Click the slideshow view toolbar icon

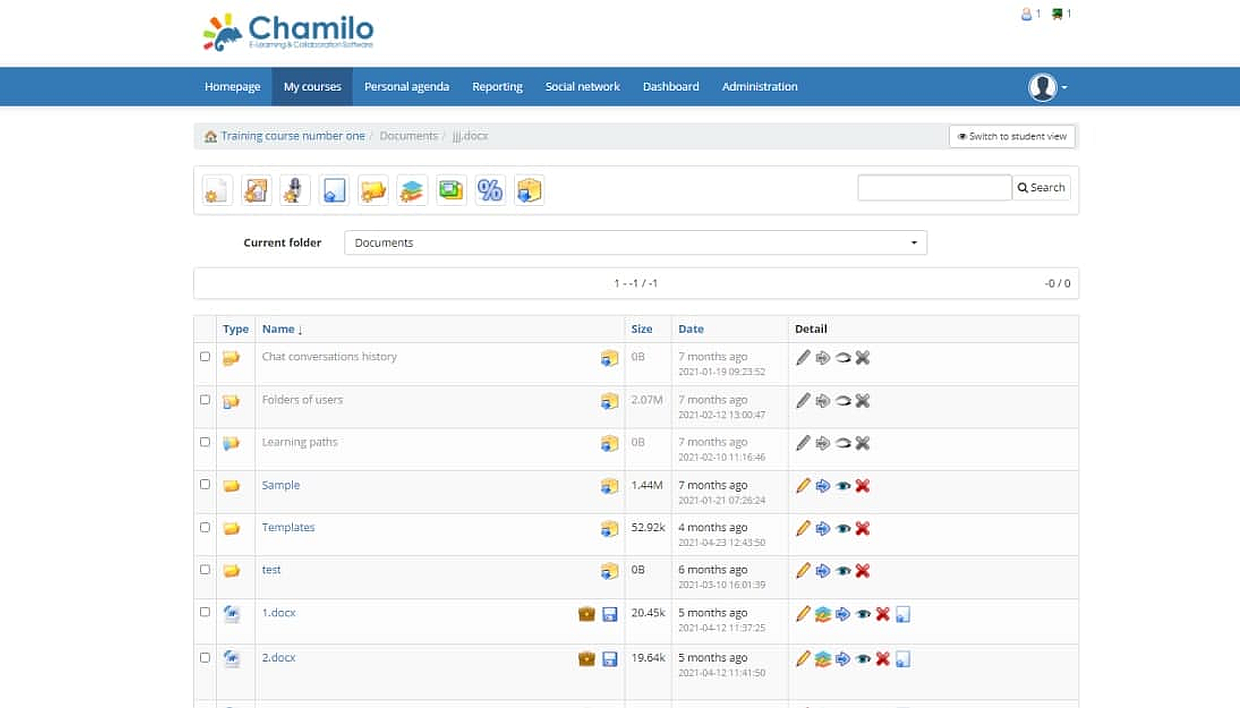point(451,190)
